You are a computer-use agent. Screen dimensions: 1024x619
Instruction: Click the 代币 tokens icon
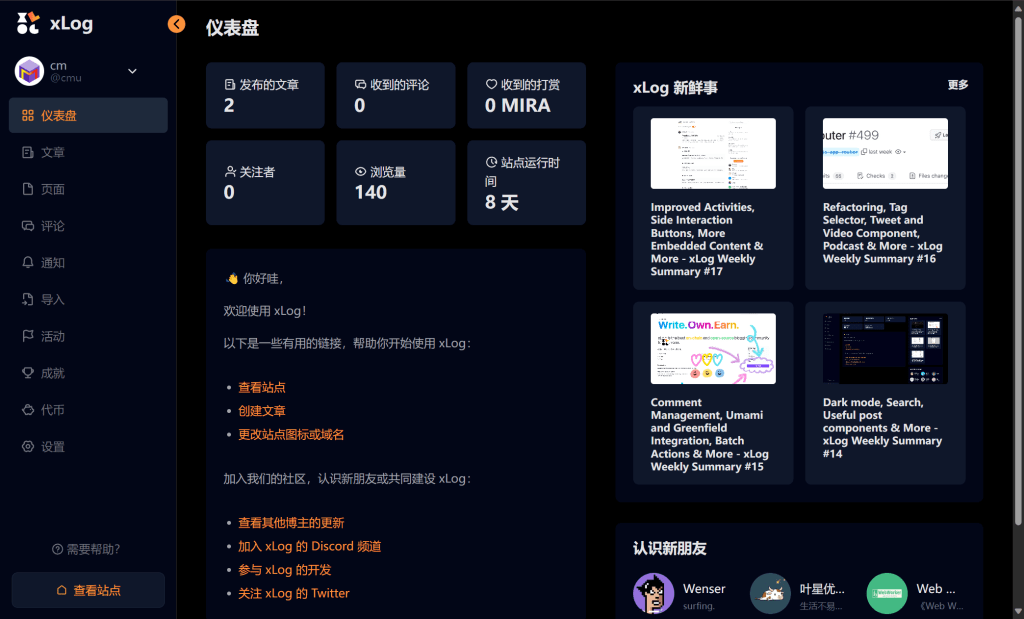pyautogui.click(x=28, y=410)
